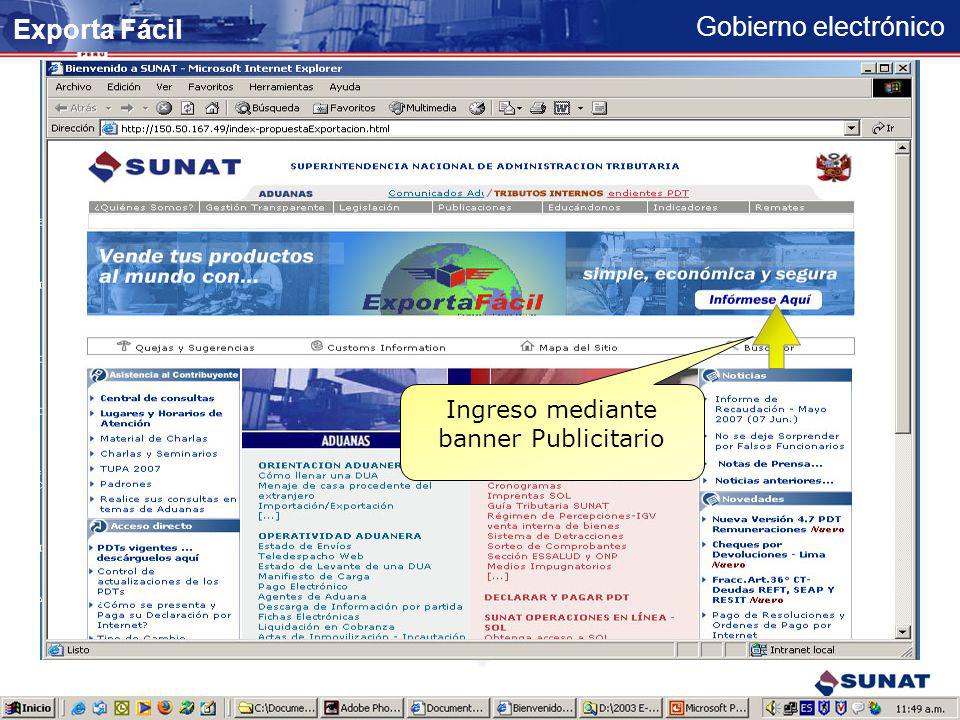Open the Herramientas menu
The height and width of the screenshot is (720, 960).
click(x=281, y=87)
